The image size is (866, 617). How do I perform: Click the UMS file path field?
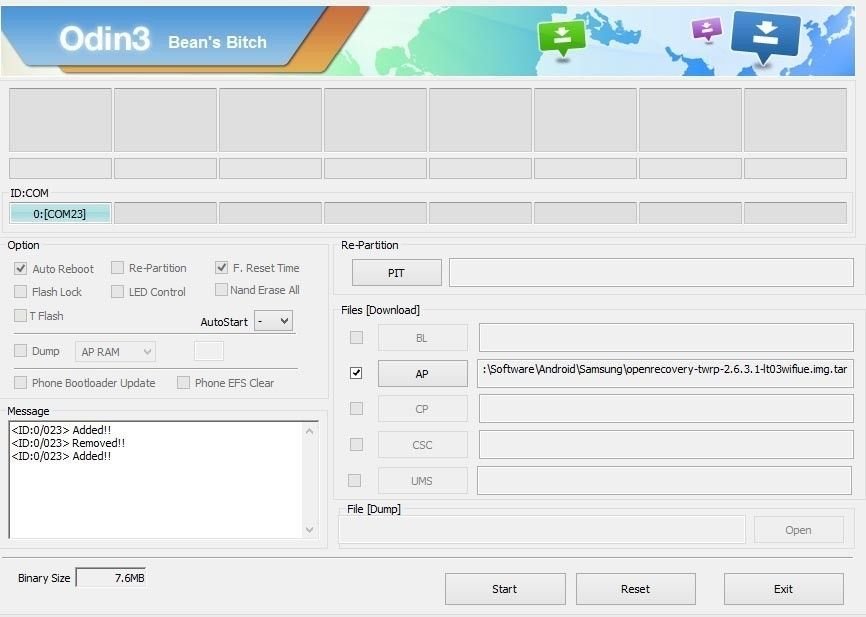click(x=664, y=481)
